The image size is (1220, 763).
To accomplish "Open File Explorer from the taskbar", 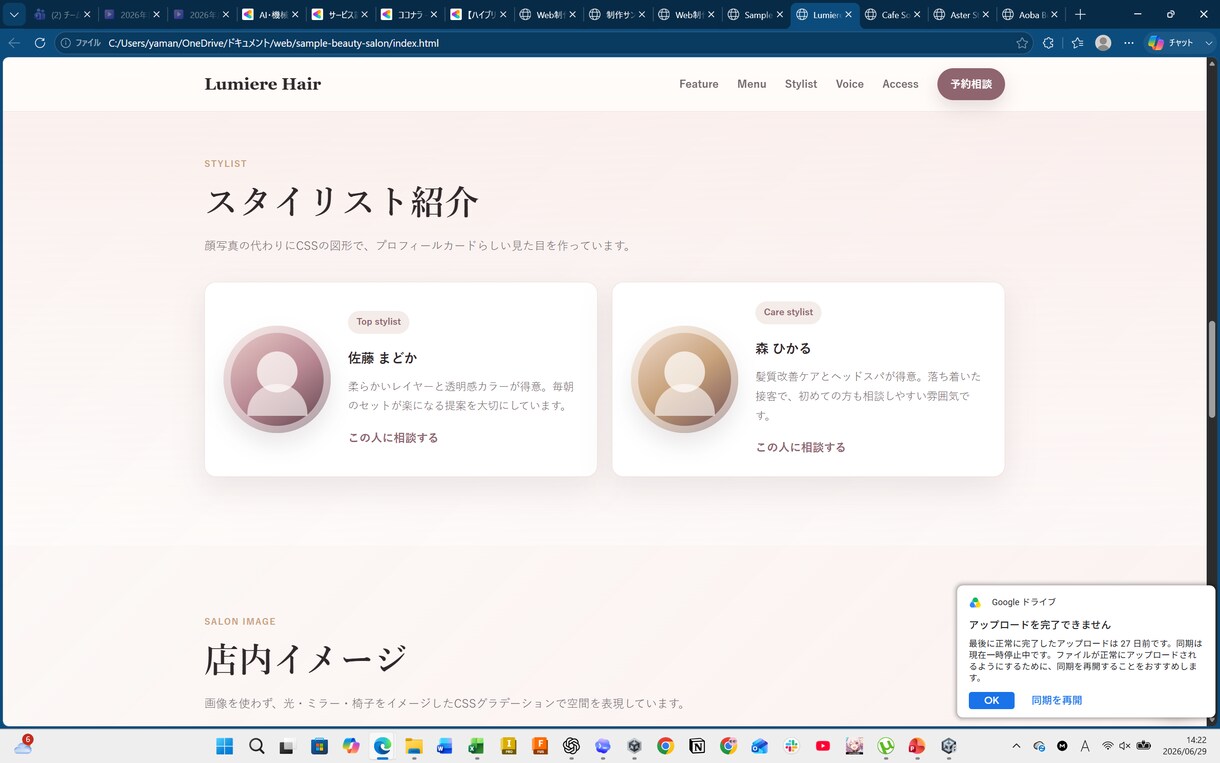I will pos(414,746).
